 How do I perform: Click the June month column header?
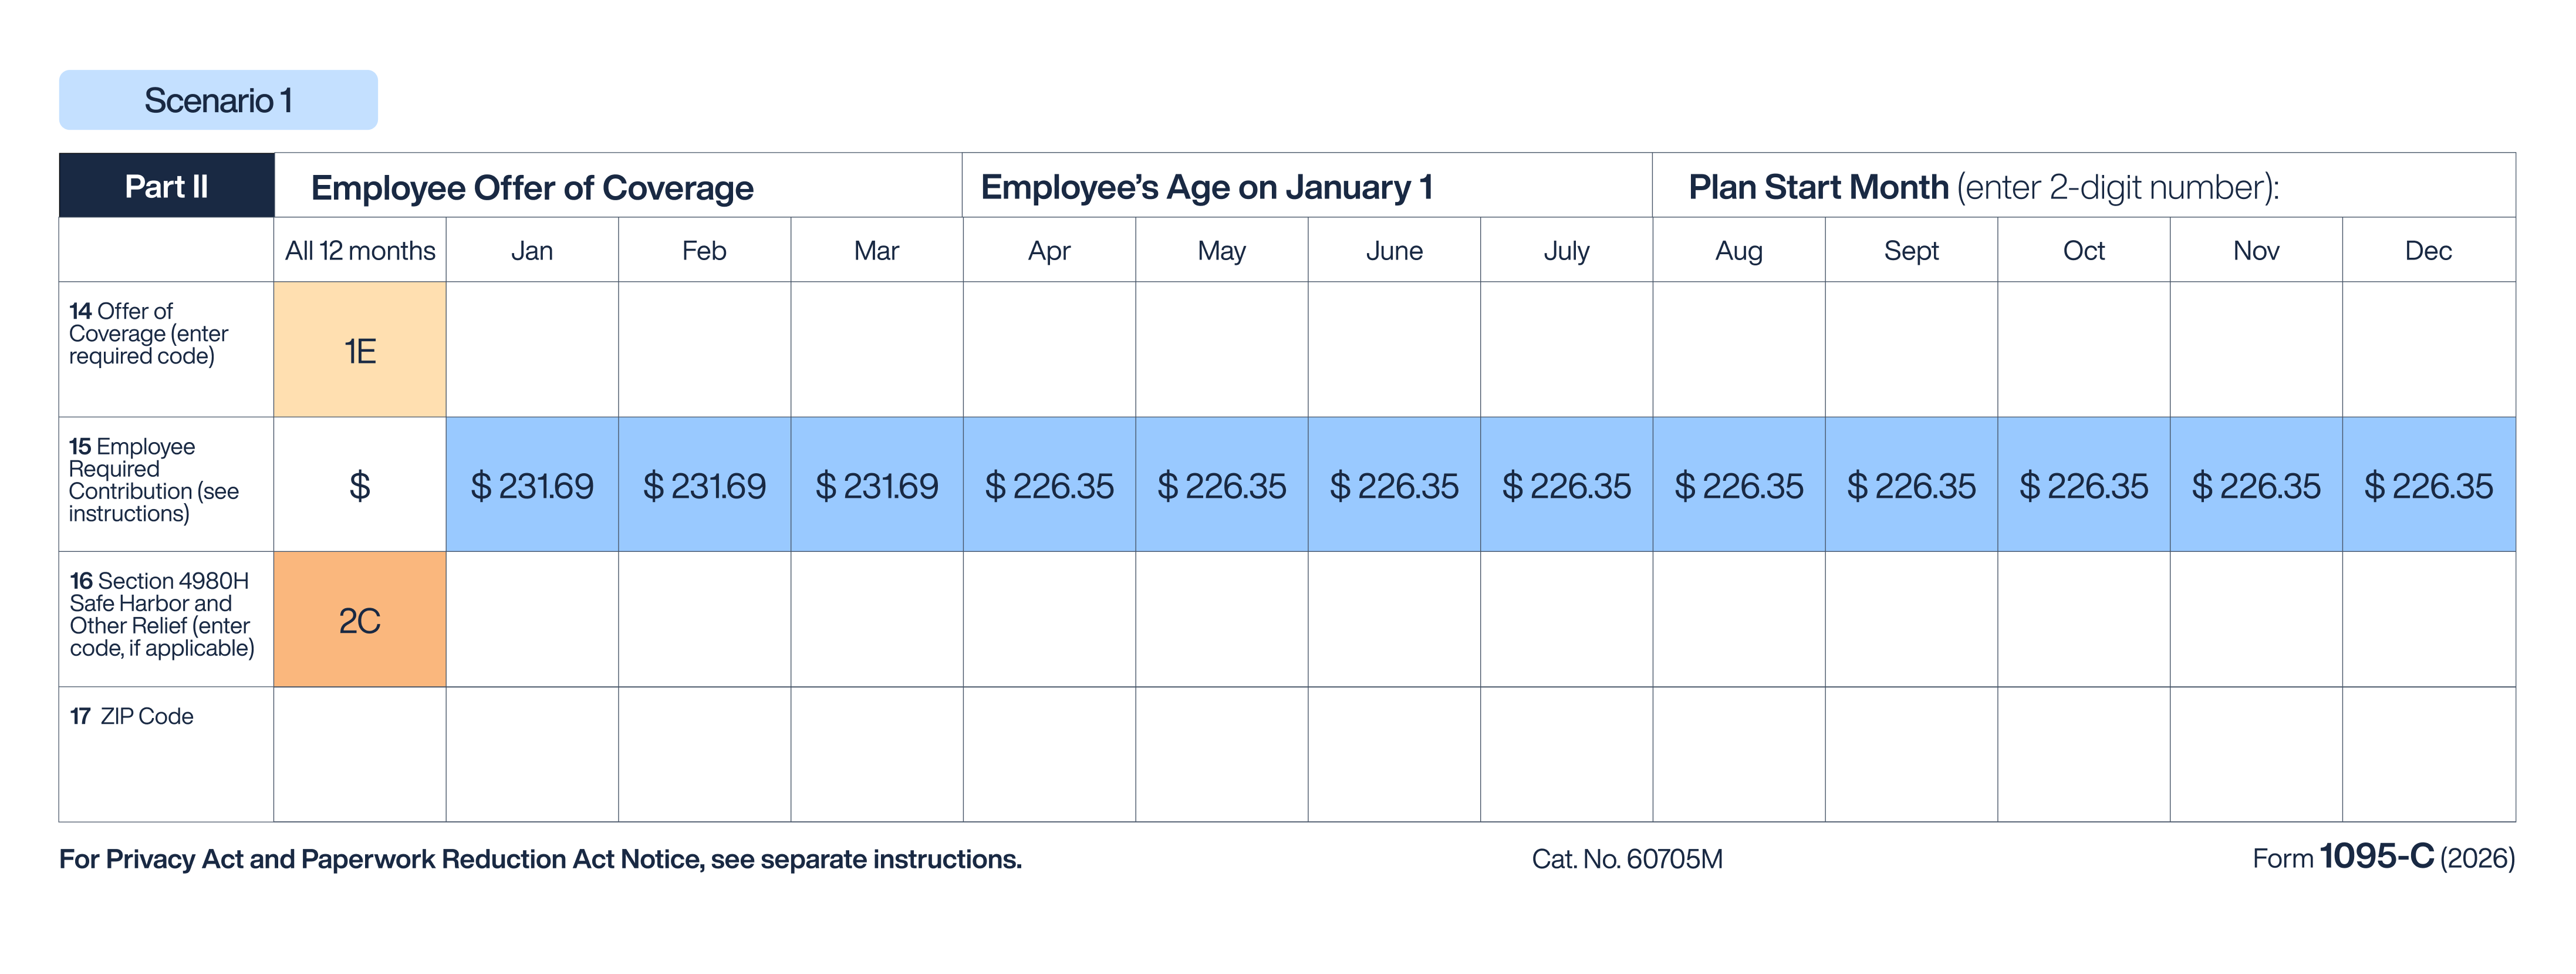[1394, 250]
